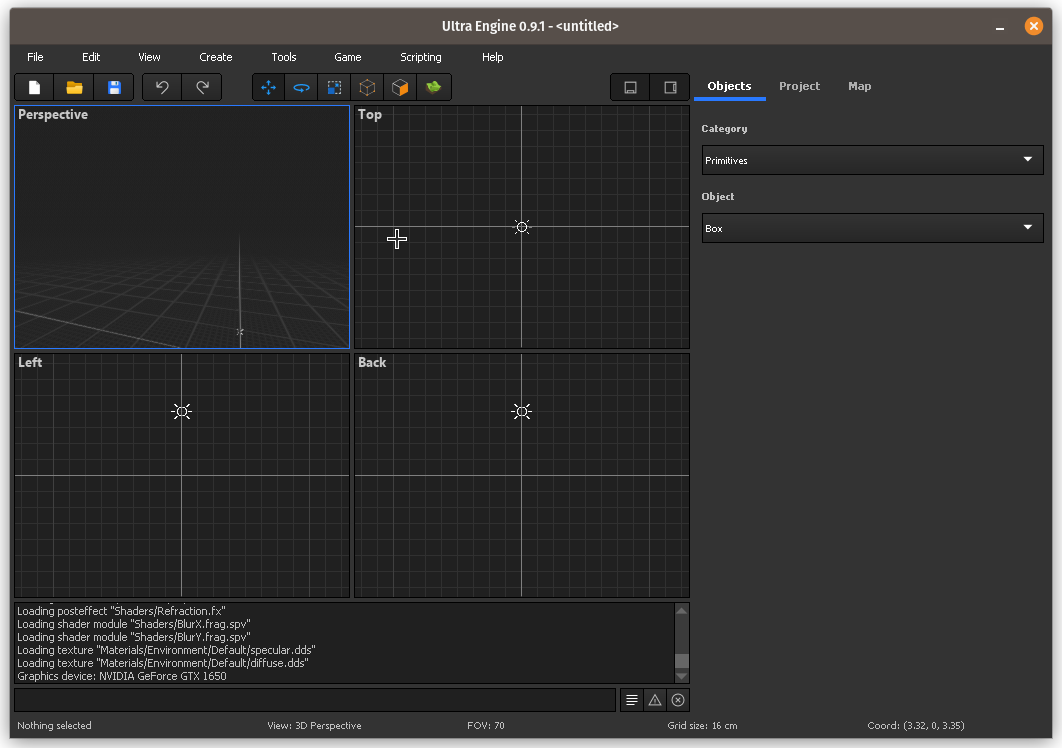Toggle the bottom console panel visibility
This screenshot has height=748, width=1062.
[x=630, y=88]
